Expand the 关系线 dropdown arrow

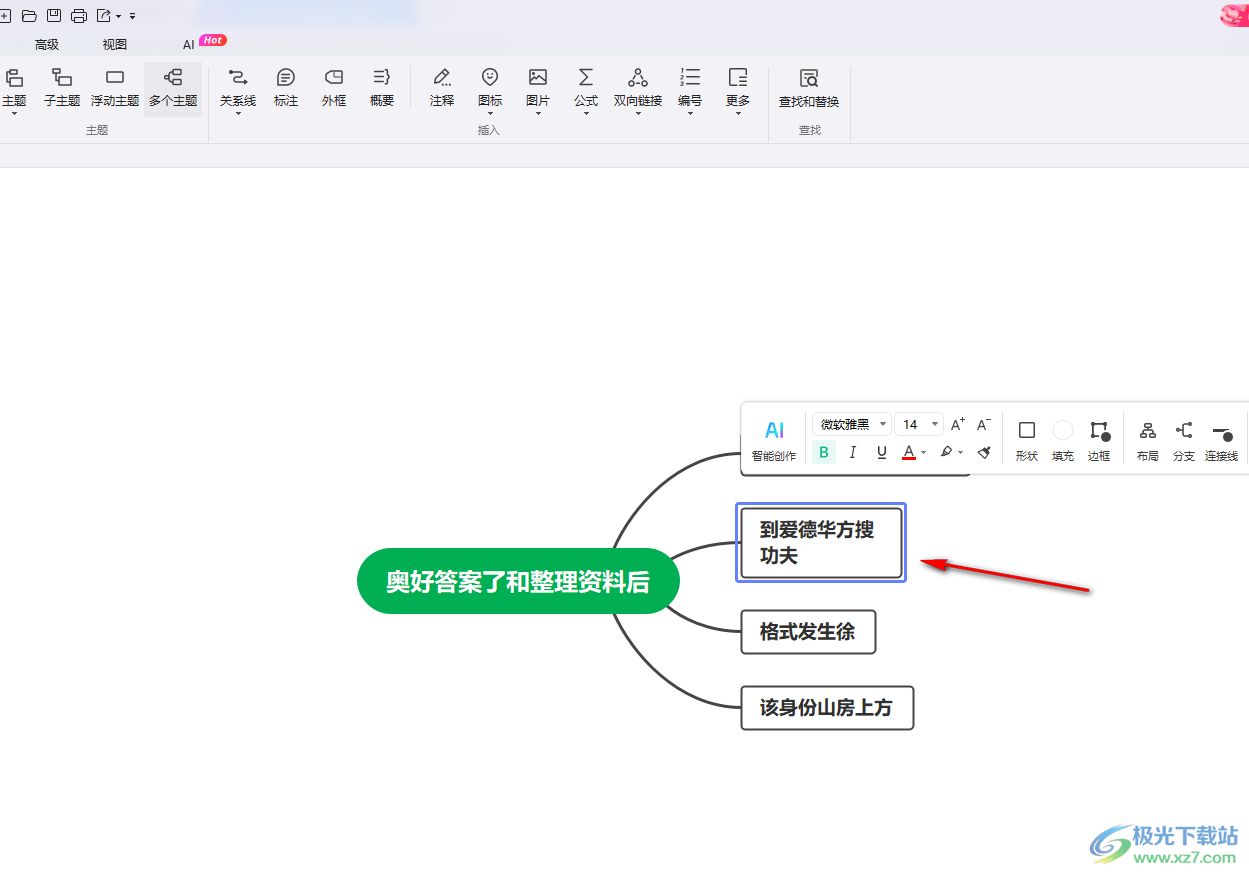(238, 114)
